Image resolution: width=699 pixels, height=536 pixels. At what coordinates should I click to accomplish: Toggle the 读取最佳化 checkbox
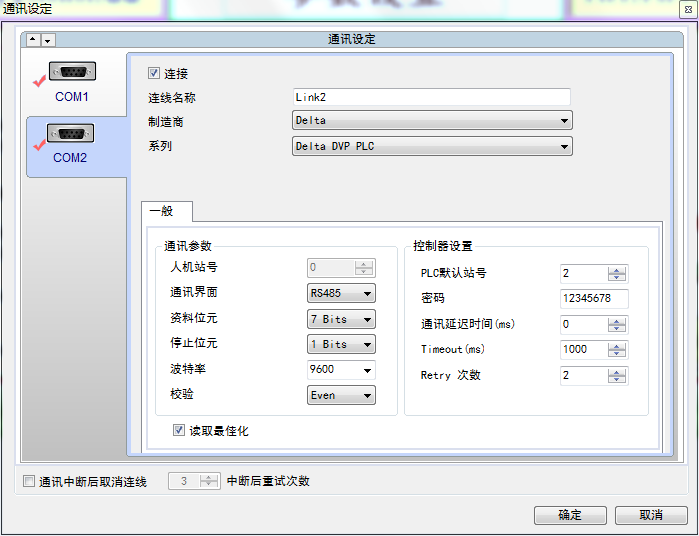point(179,431)
